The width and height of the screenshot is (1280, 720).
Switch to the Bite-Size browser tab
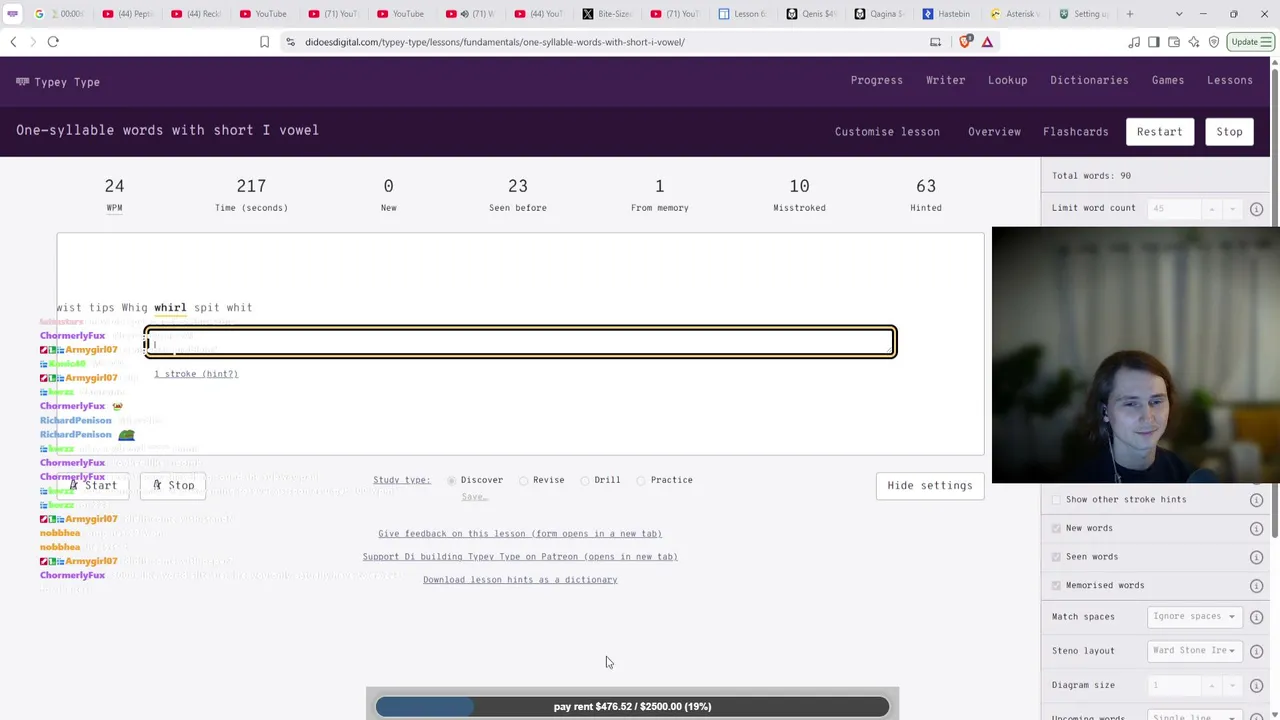click(x=608, y=14)
